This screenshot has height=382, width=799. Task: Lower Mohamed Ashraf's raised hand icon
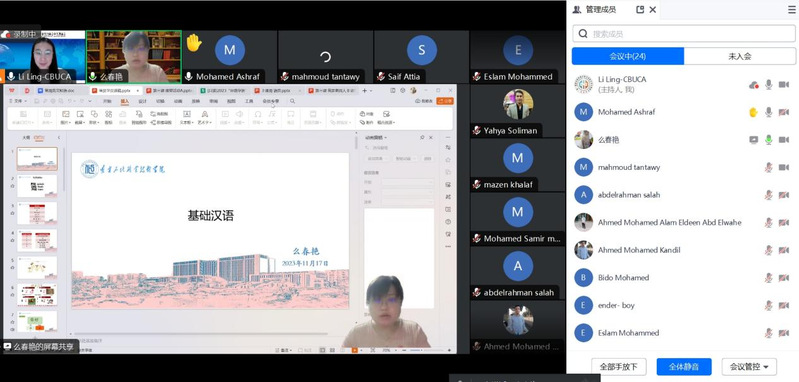point(753,112)
